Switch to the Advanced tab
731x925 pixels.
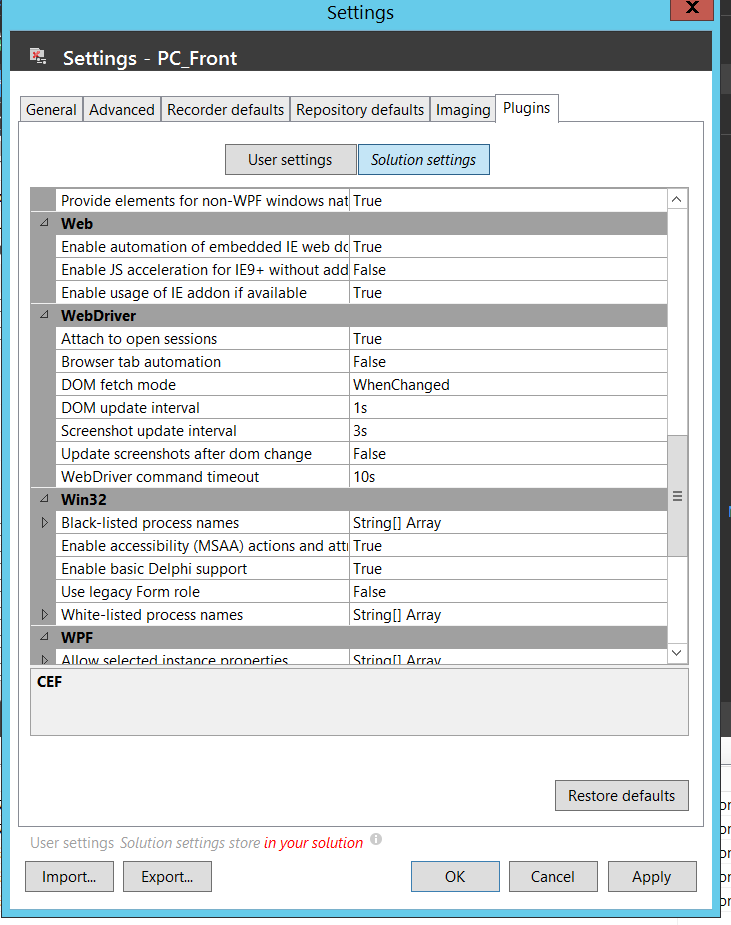(x=122, y=110)
